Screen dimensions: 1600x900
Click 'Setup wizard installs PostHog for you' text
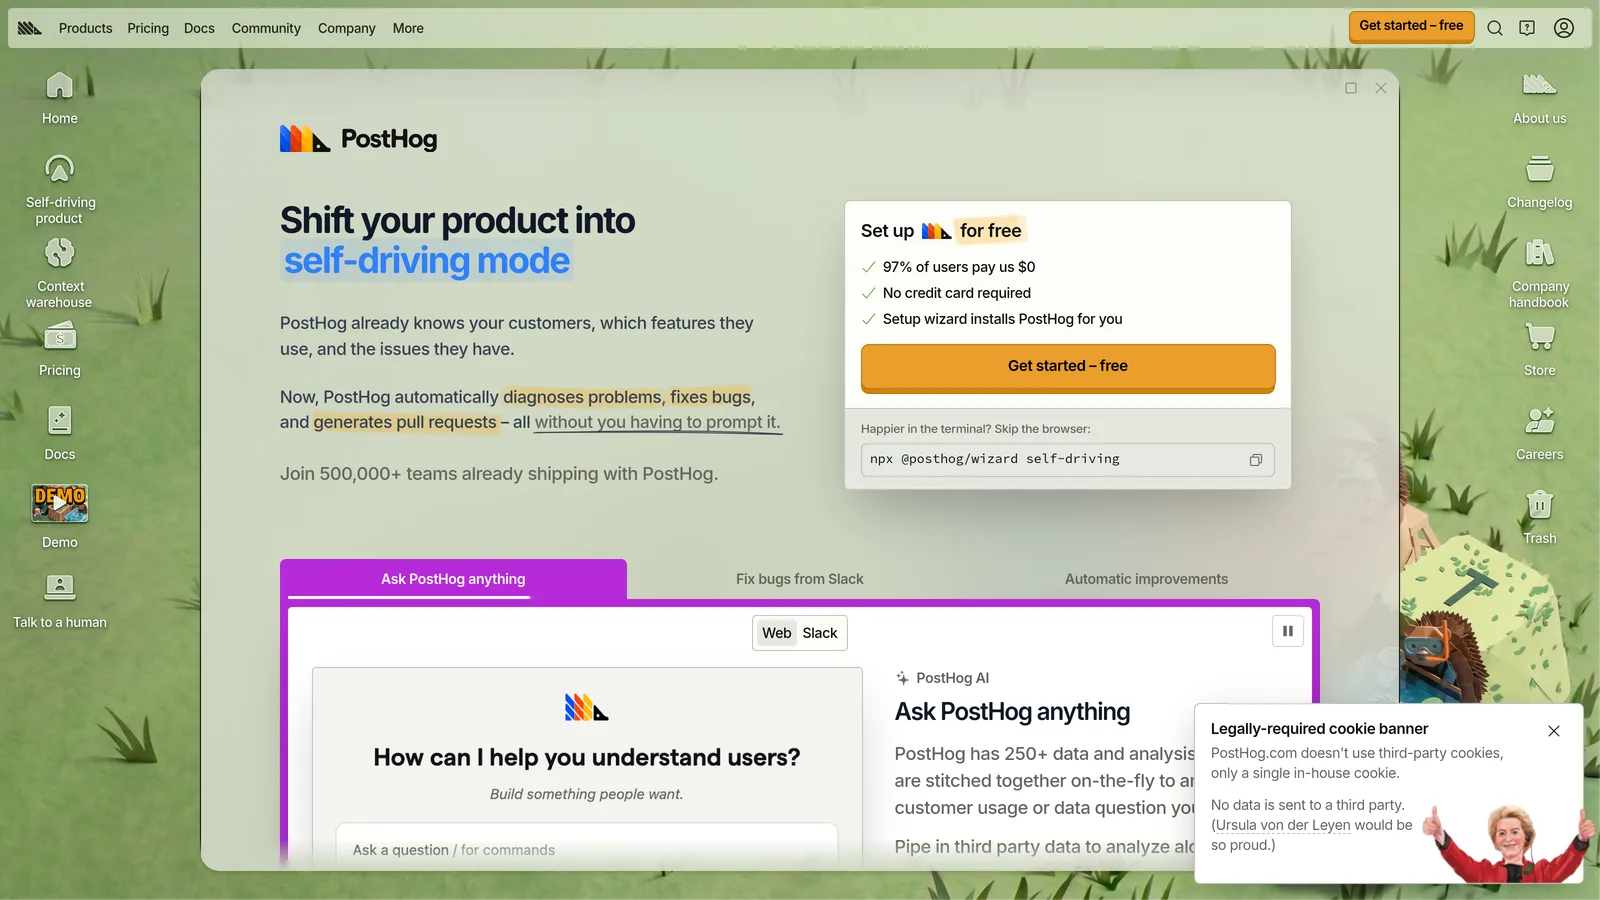tap(1003, 319)
